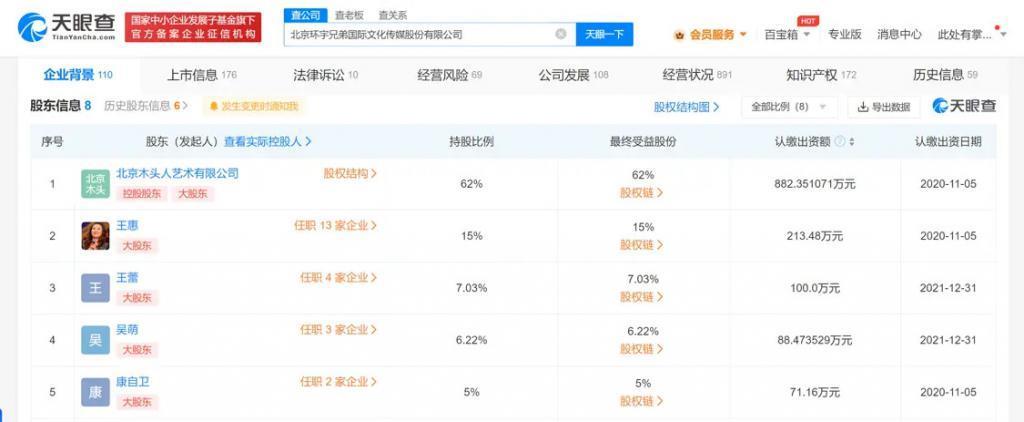1024x422 pixels.
Task: Open 股权链 for the 5% shareholder
Action: (x=642, y=401)
